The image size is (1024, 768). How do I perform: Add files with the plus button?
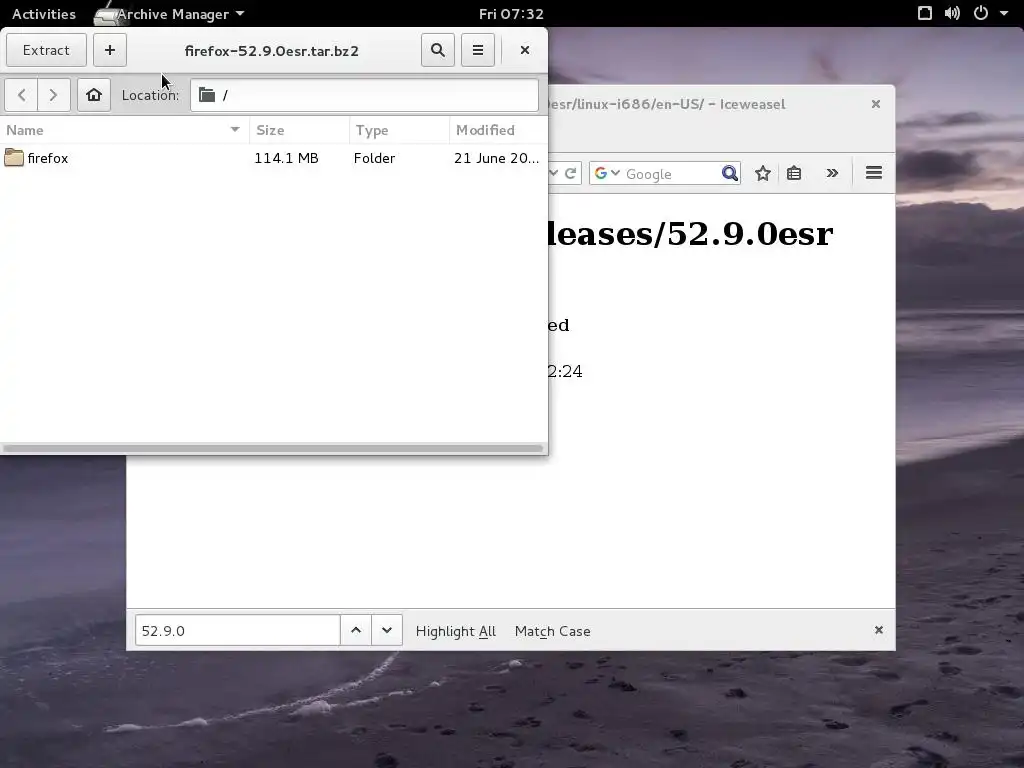pyautogui.click(x=110, y=50)
